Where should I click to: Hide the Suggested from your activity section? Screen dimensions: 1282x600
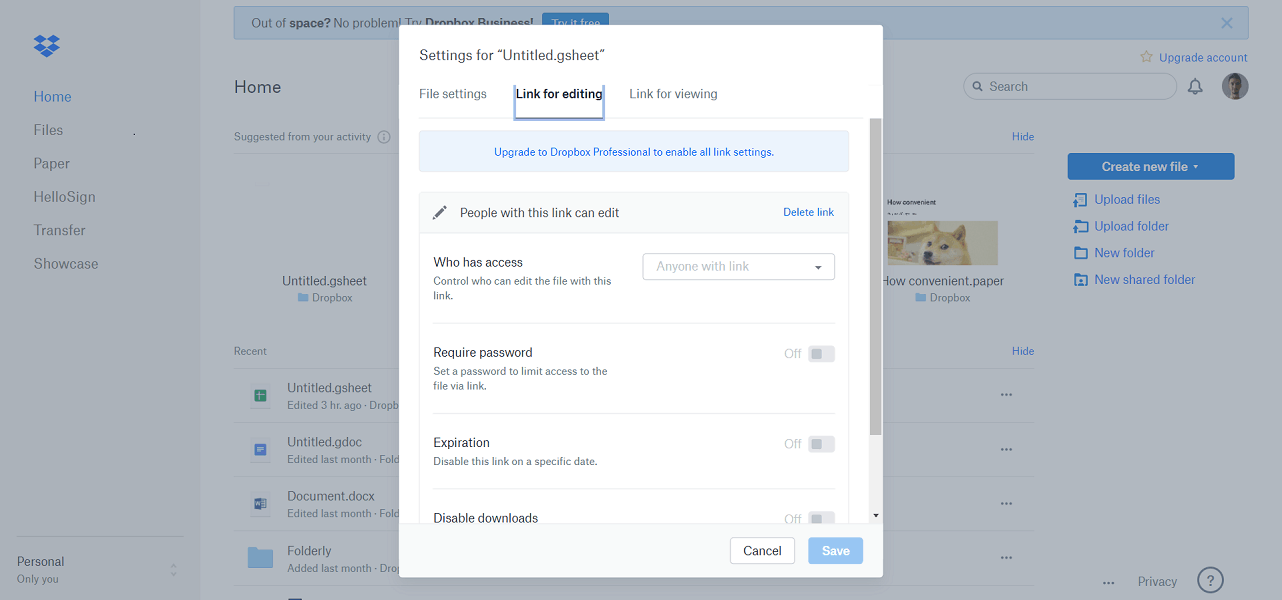tap(1023, 137)
